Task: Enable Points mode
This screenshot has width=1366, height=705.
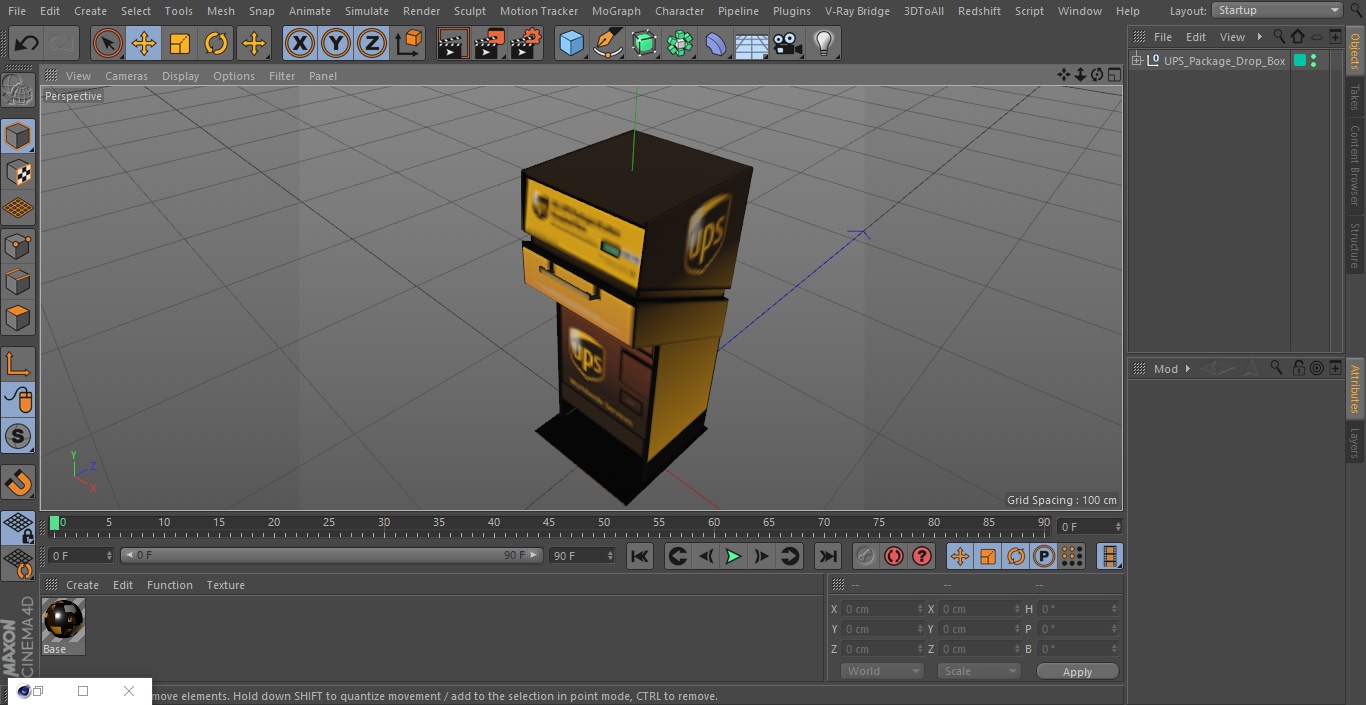Action: (x=18, y=245)
